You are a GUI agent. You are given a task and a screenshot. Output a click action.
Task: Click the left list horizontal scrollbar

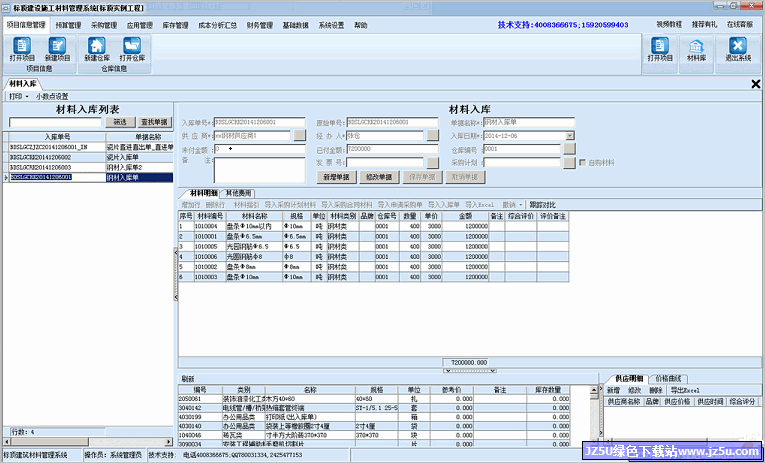(87, 442)
